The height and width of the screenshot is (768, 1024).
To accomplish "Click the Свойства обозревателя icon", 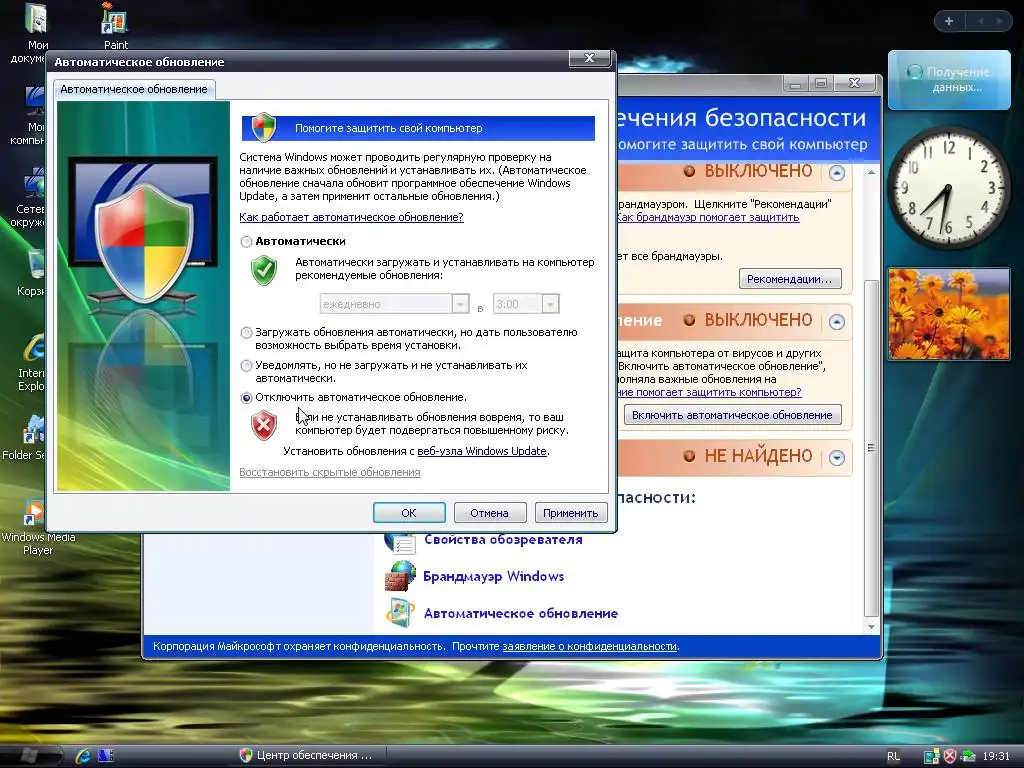I will click(400, 542).
